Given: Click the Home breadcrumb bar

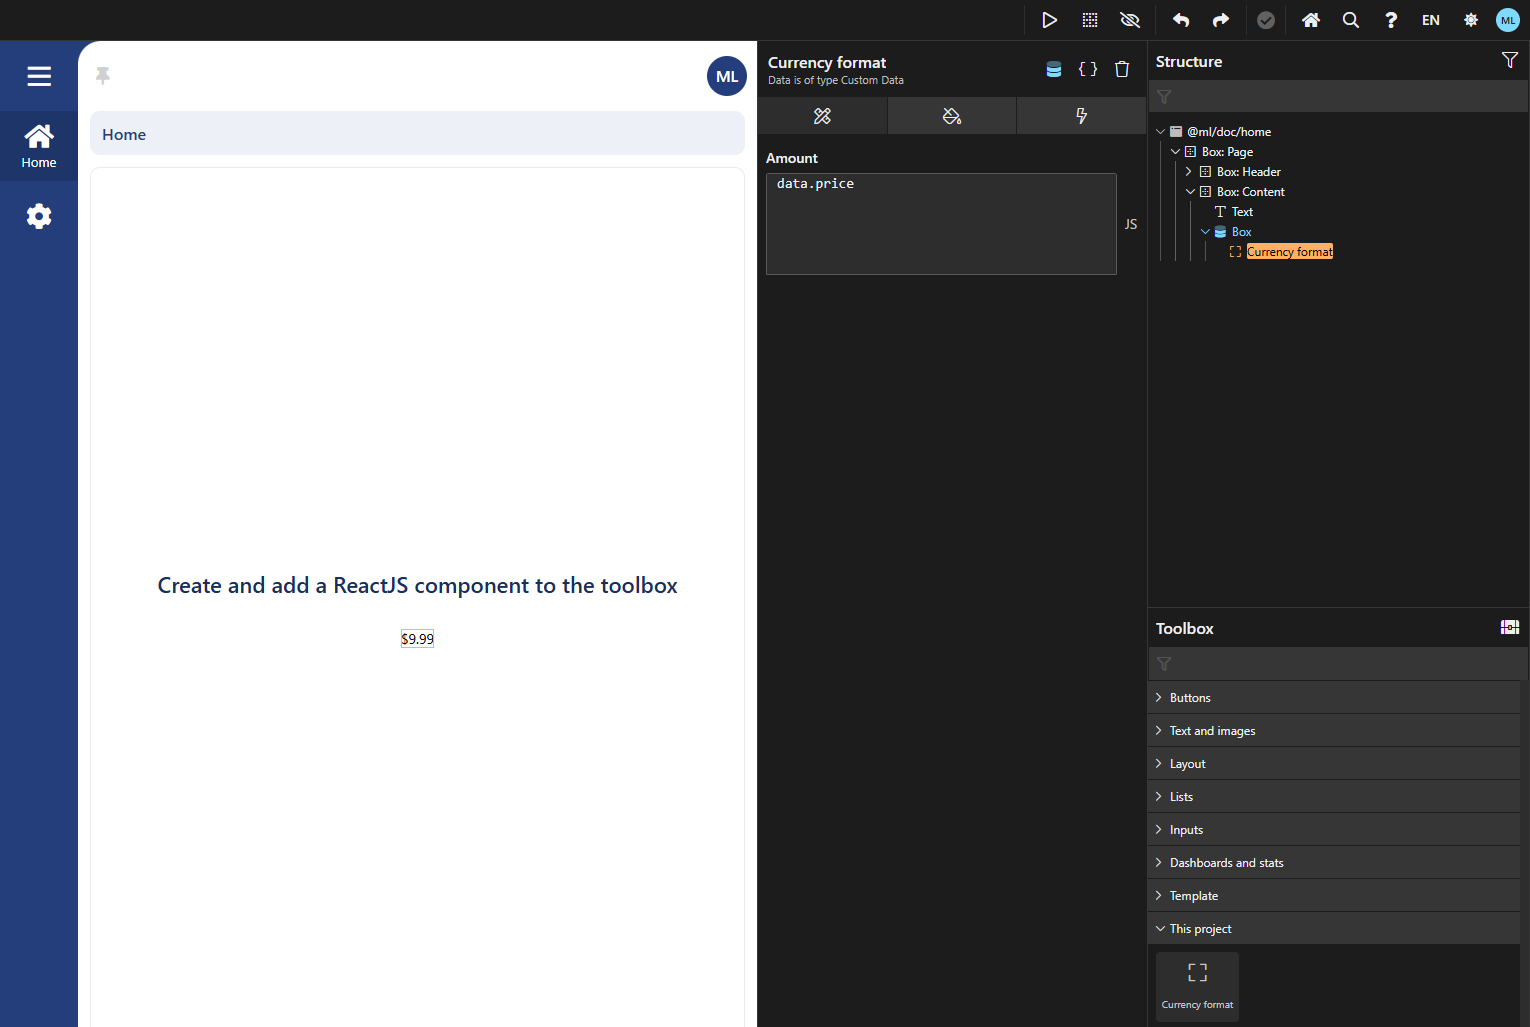Looking at the screenshot, I should click(x=417, y=134).
